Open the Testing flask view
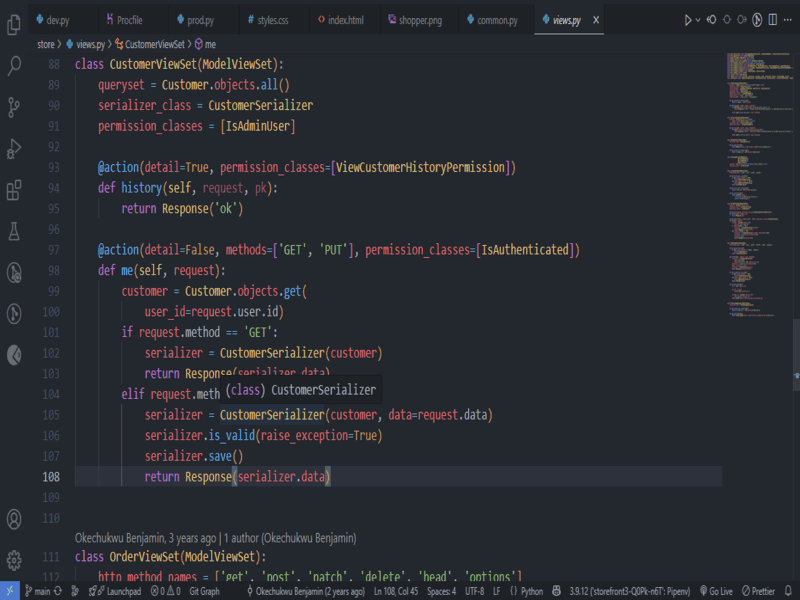Image resolution: width=800 pixels, height=600 pixels. tap(15, 231)
